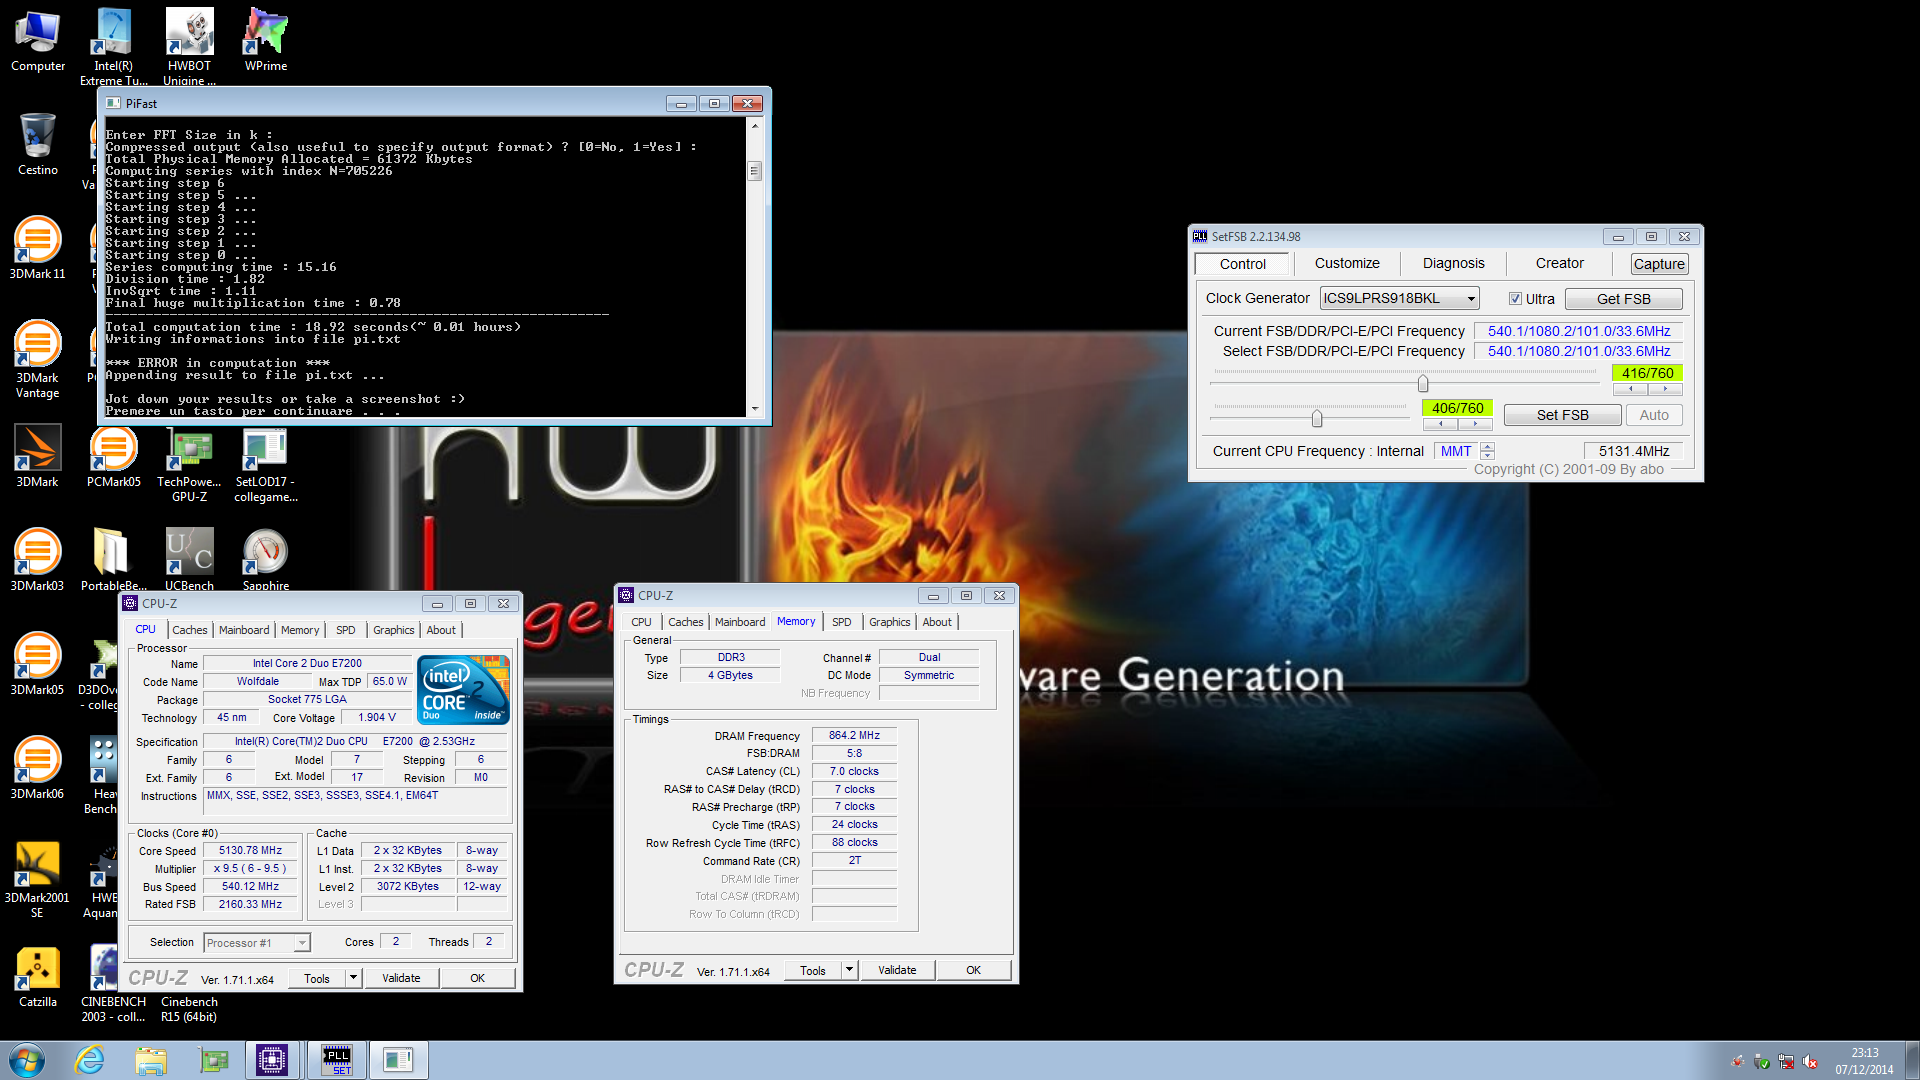1920x1080 pixels.
Task: Open the Sapphire desktop shortcut
Action: [x=265, y=560]
